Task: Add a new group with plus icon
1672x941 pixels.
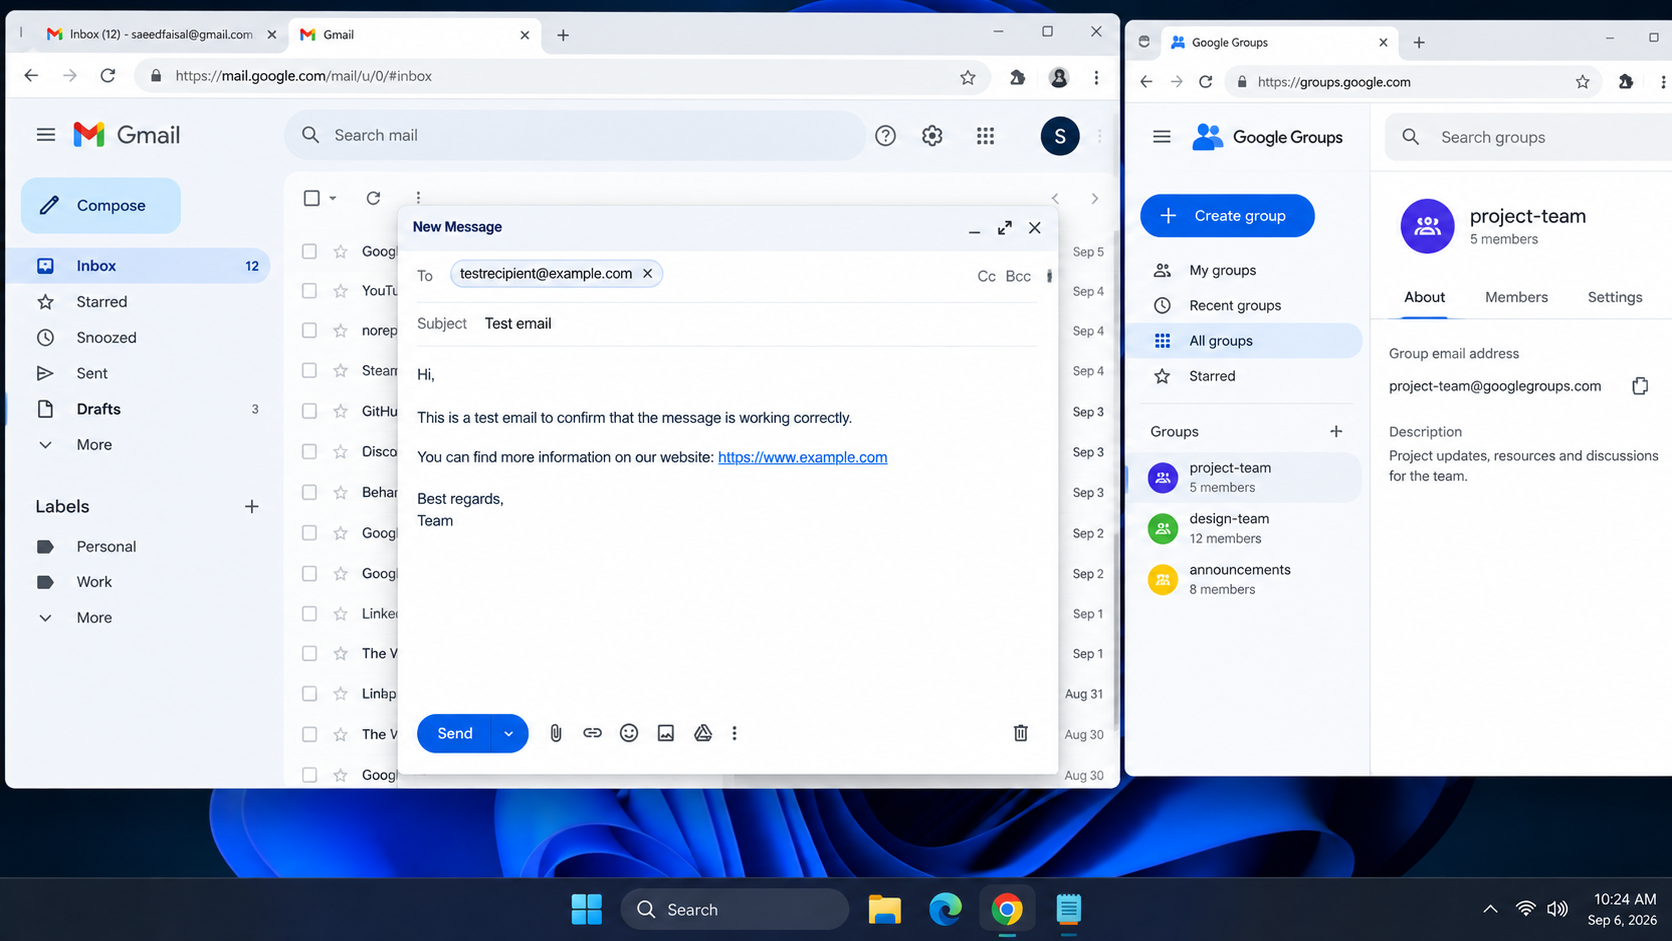Action: 1336,431
